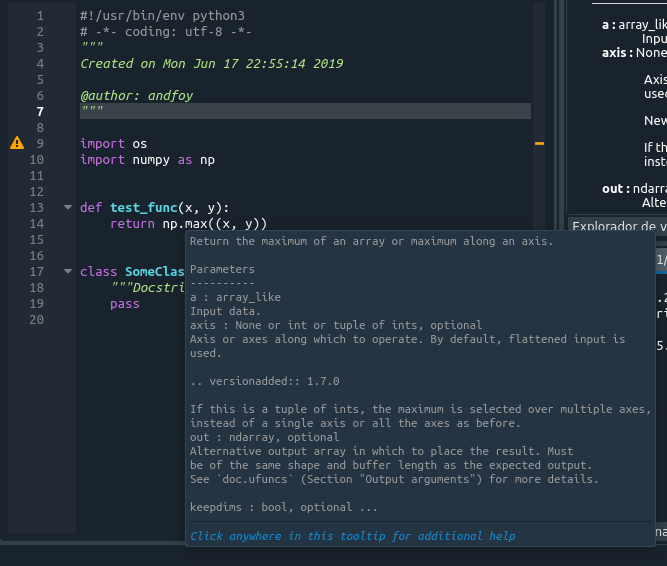Click the orange warning marker in scroll flag area
Screen dimensions: 667x566
[x=540, y=144]
